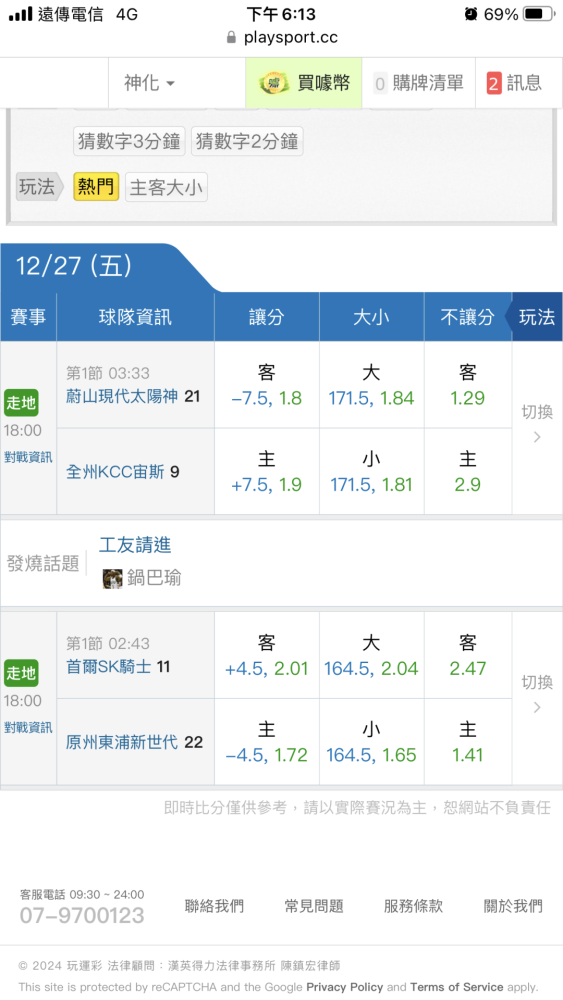Open the 購牌清單 tab
The height and width of the screenshot is (1000, 563).
(418, 83)
